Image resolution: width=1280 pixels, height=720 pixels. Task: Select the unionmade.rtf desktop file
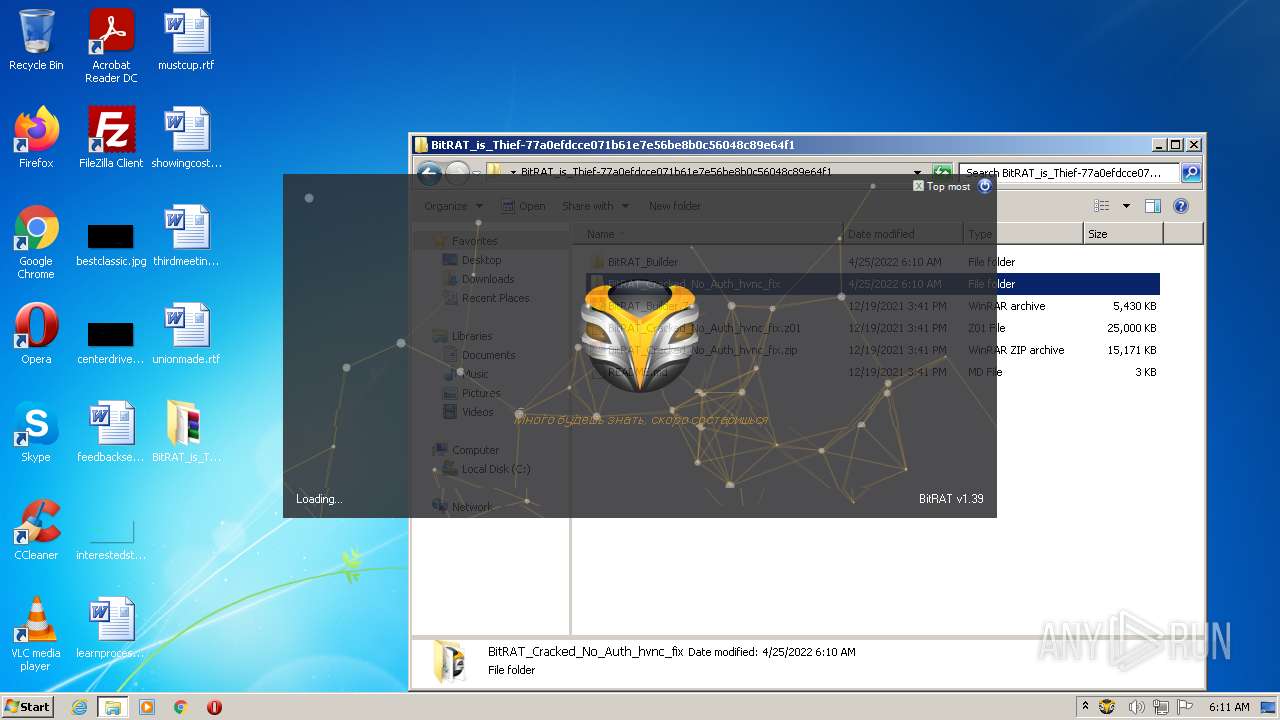click(x=186, y=334)
